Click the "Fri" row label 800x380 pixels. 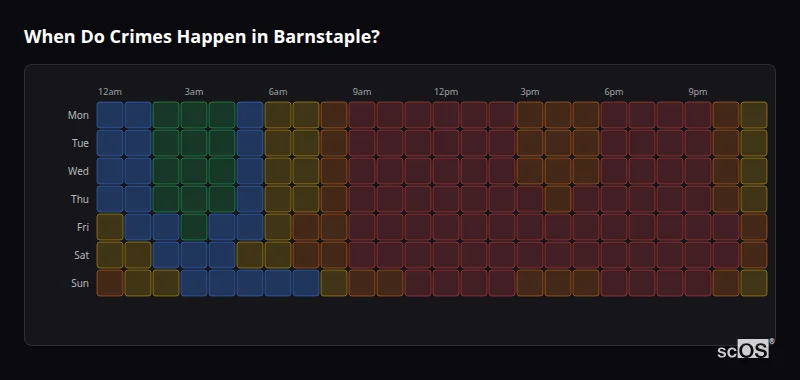click(83, 227)
